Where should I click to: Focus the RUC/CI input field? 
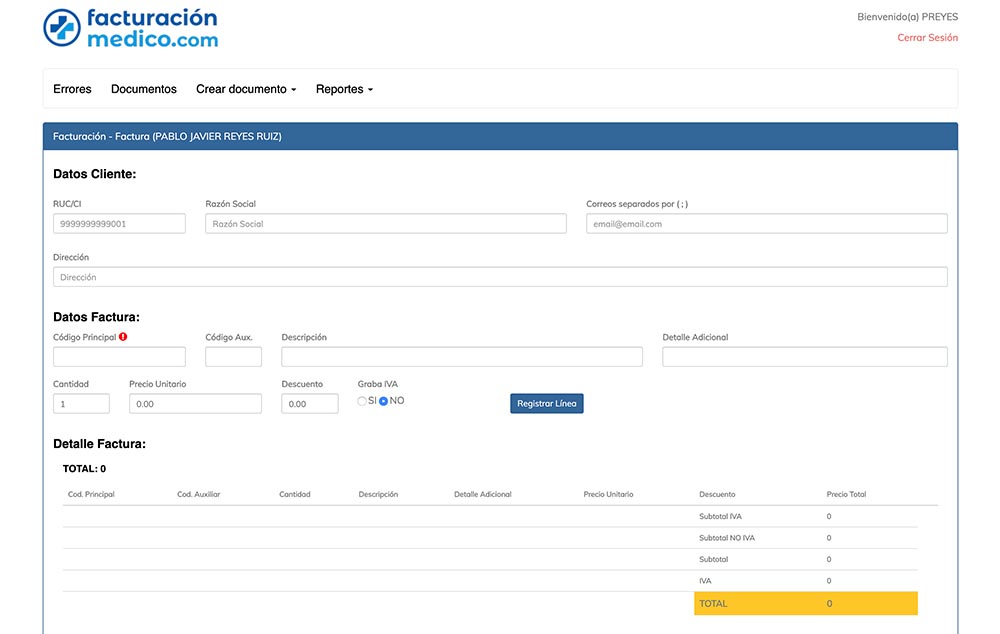point(119,224)
